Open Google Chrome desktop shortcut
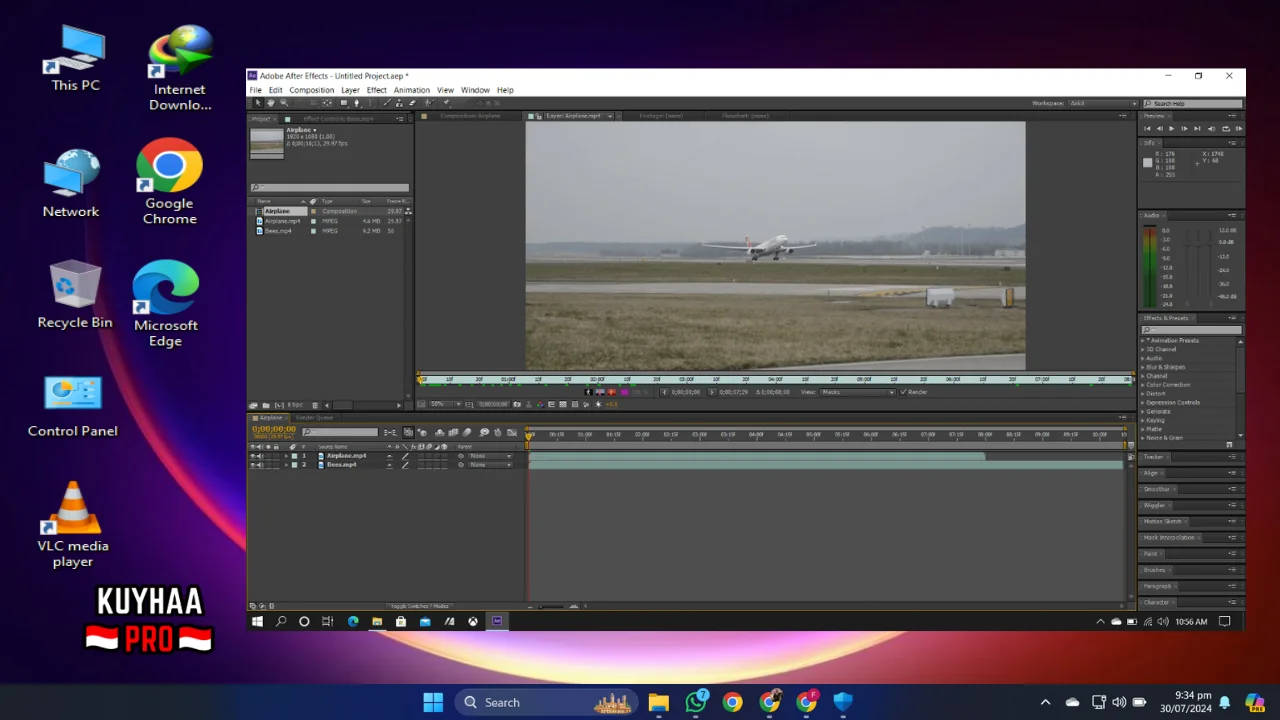1280x720 pixels. pos(169,182)
